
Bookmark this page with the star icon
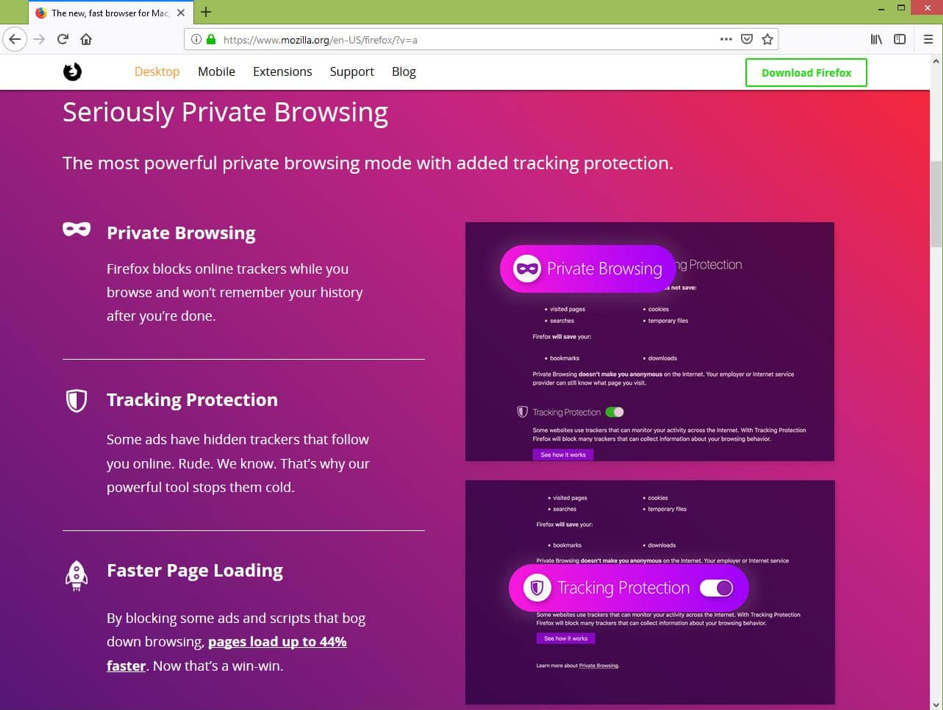[x=767, y=38]
